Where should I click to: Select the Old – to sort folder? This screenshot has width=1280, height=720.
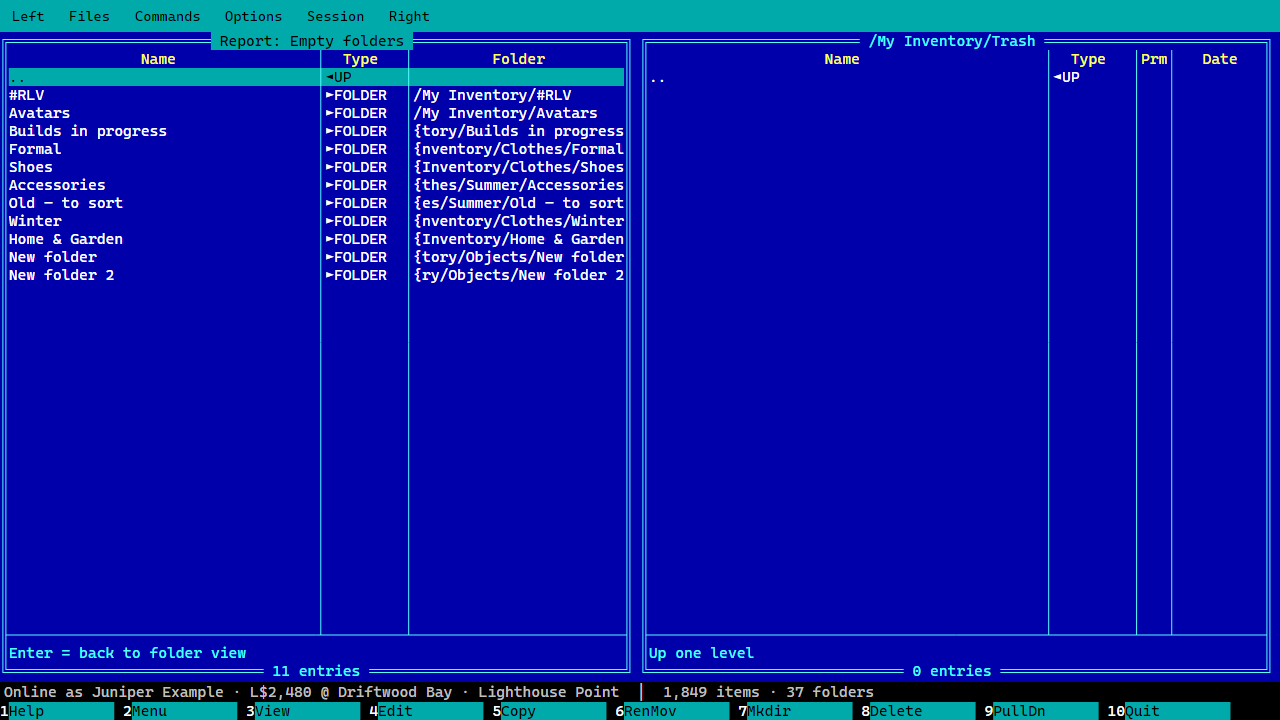pos(316,203)
